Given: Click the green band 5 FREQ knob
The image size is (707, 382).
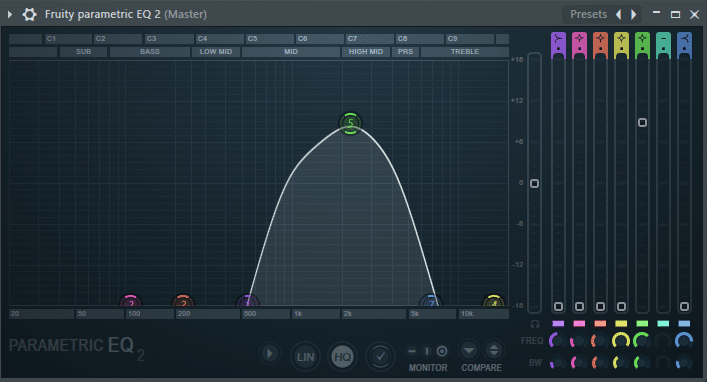Looking at the screenshot, I should tap(642, 341).
